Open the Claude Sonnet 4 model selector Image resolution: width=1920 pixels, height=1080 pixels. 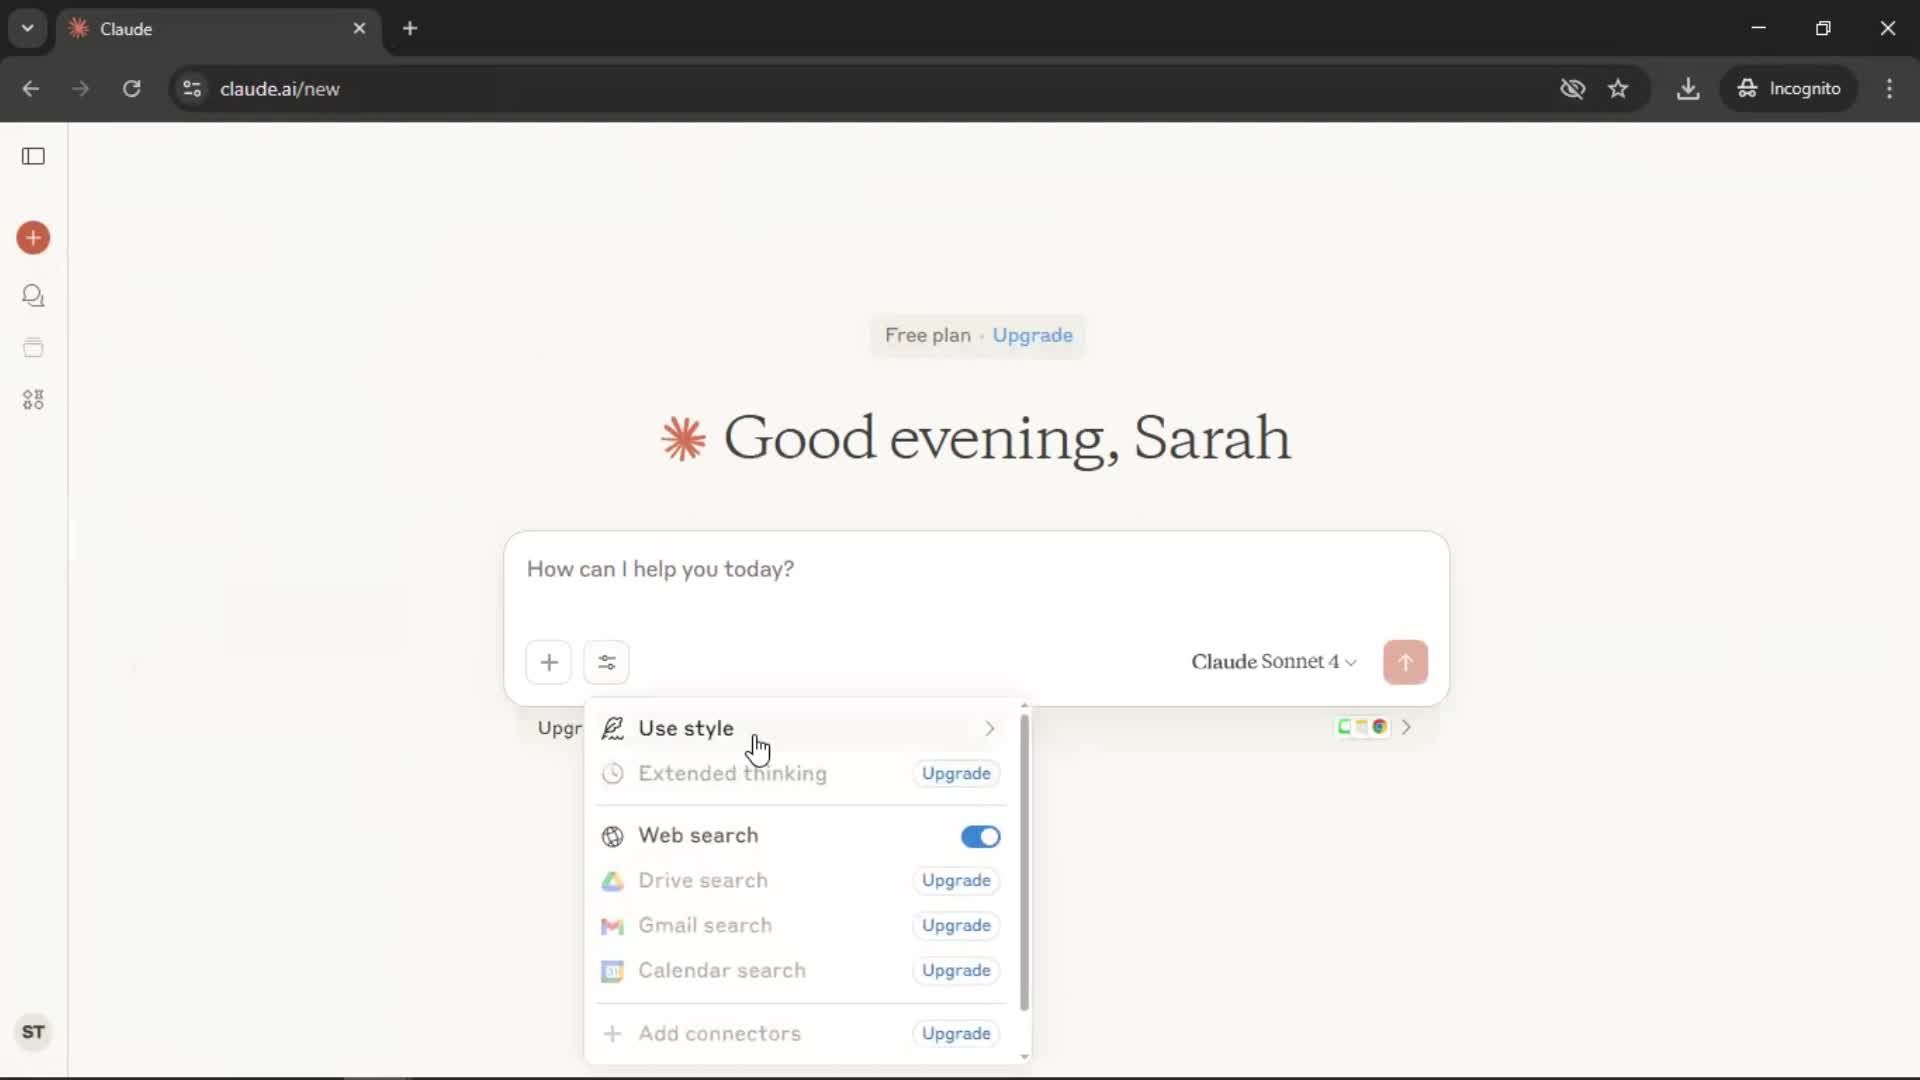[x=1274, y=662]
